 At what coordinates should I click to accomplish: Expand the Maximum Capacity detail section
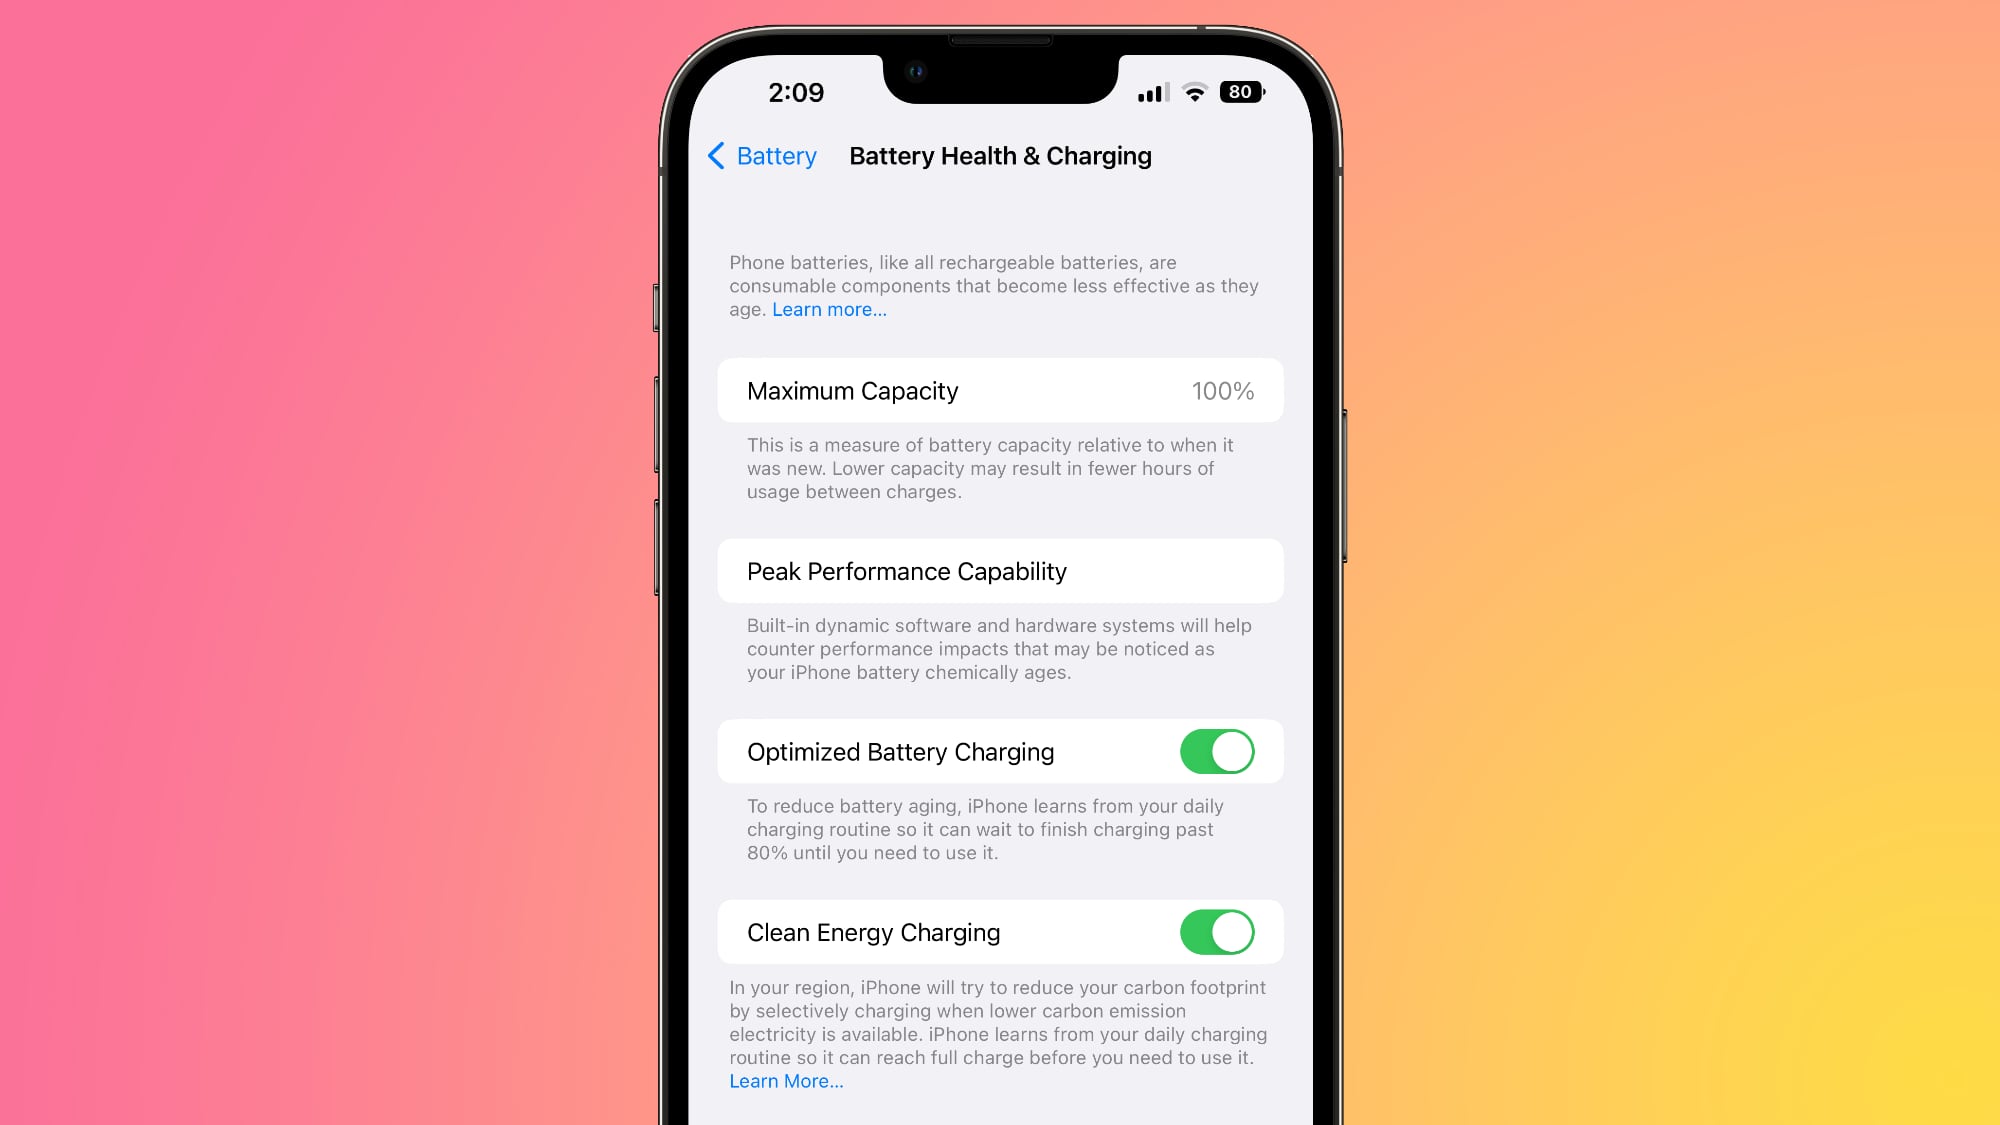pos(999,390)
